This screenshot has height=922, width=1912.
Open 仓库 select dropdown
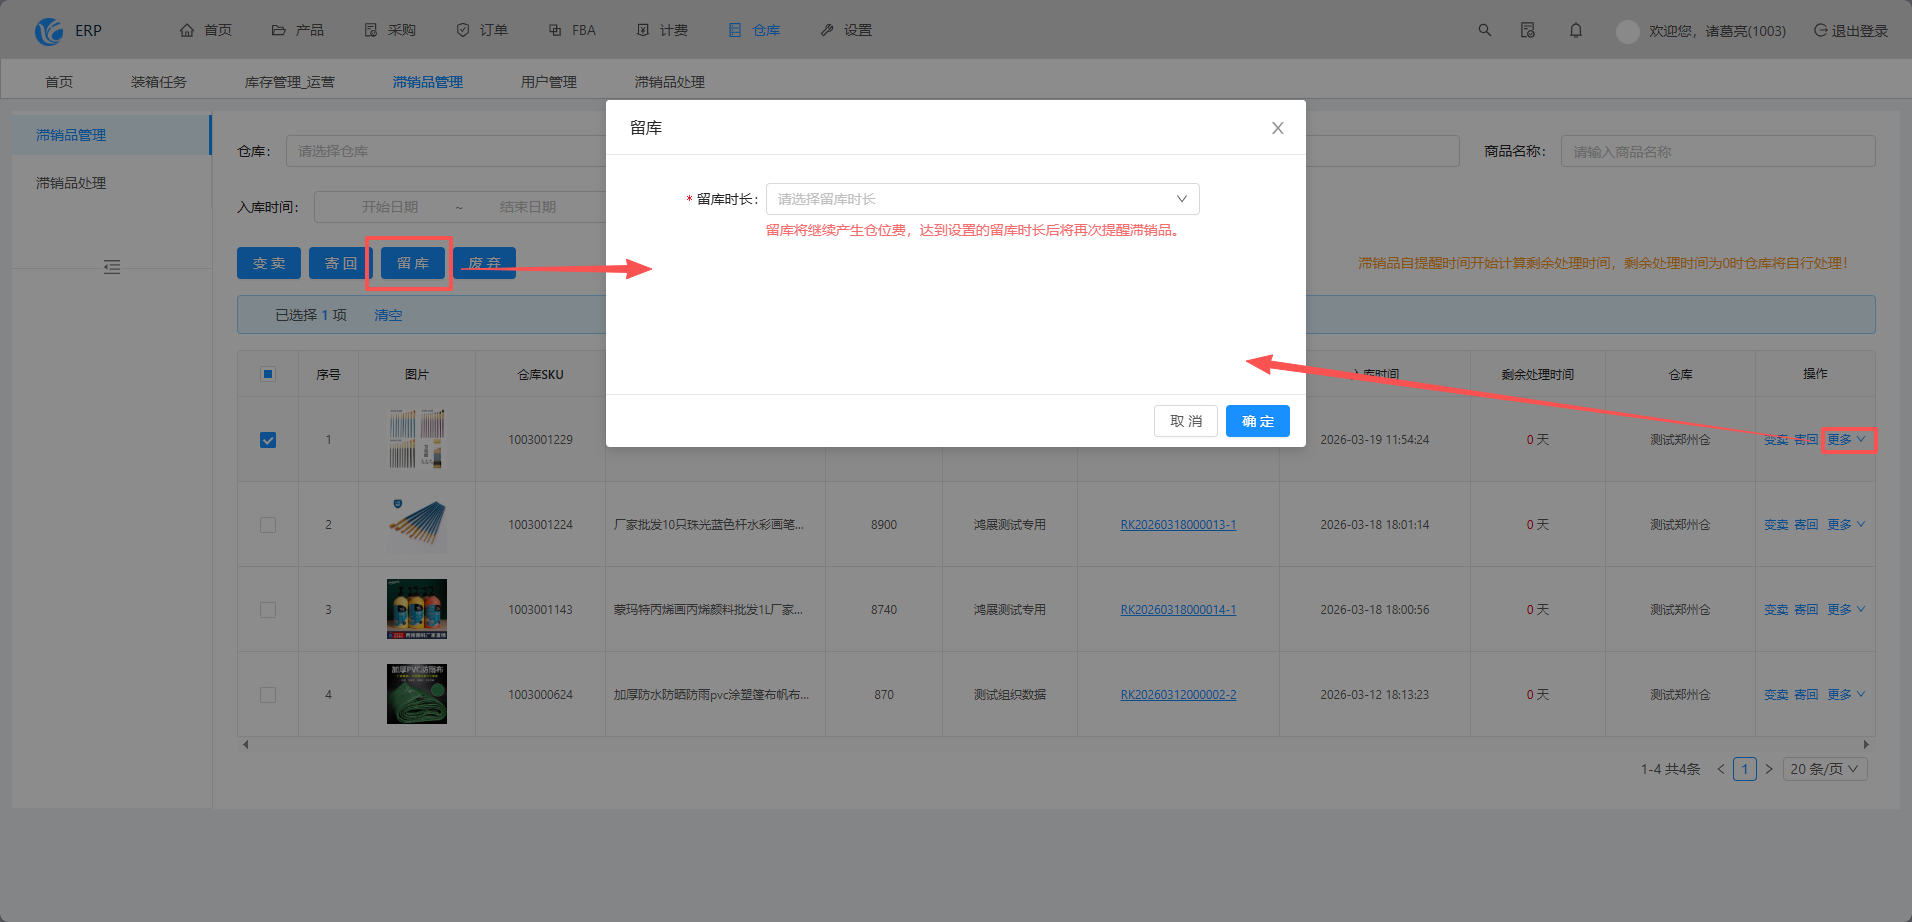446,151
